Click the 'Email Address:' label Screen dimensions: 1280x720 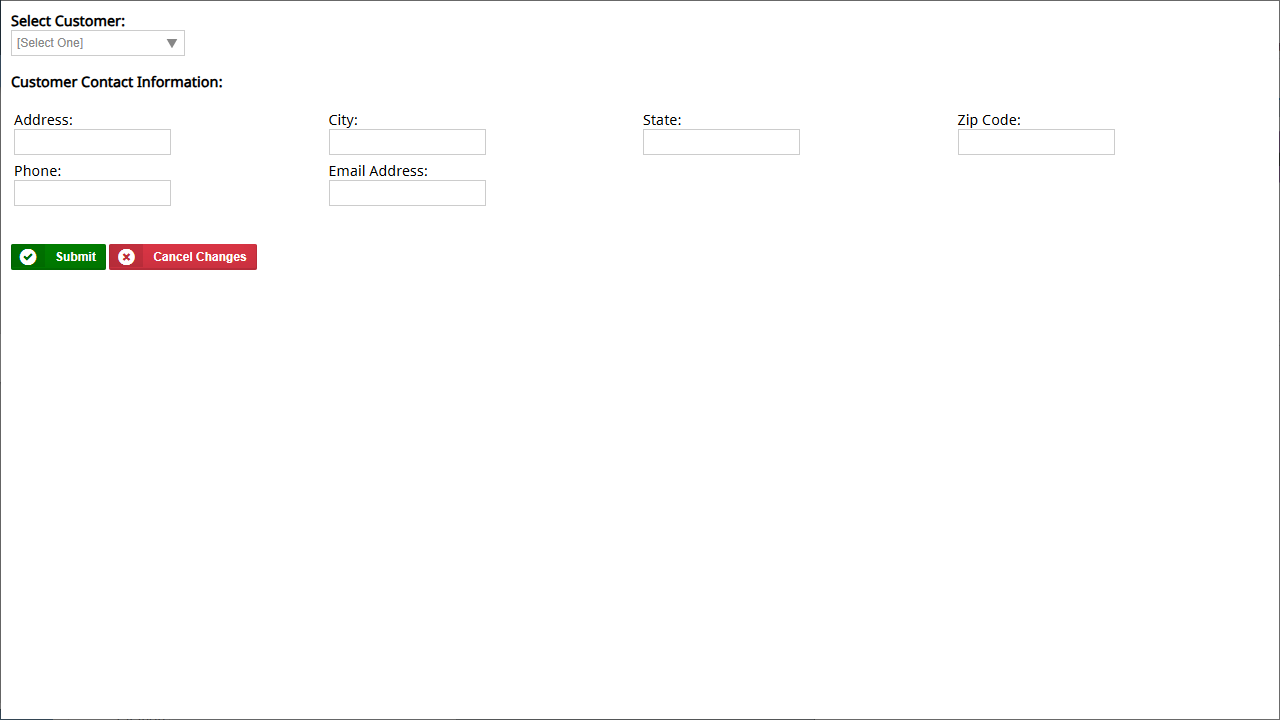(x=378, y=171)
